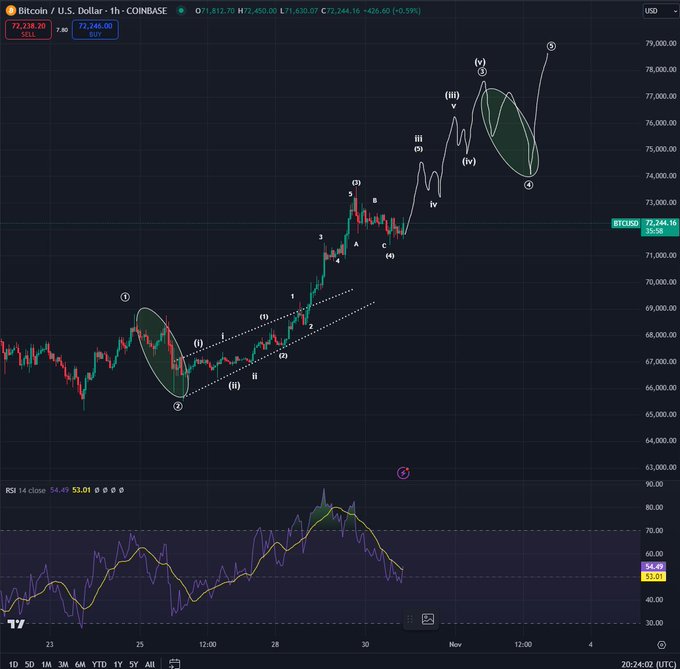Select the 5Y time range
The image size is (680, 669).
[134, 664]
